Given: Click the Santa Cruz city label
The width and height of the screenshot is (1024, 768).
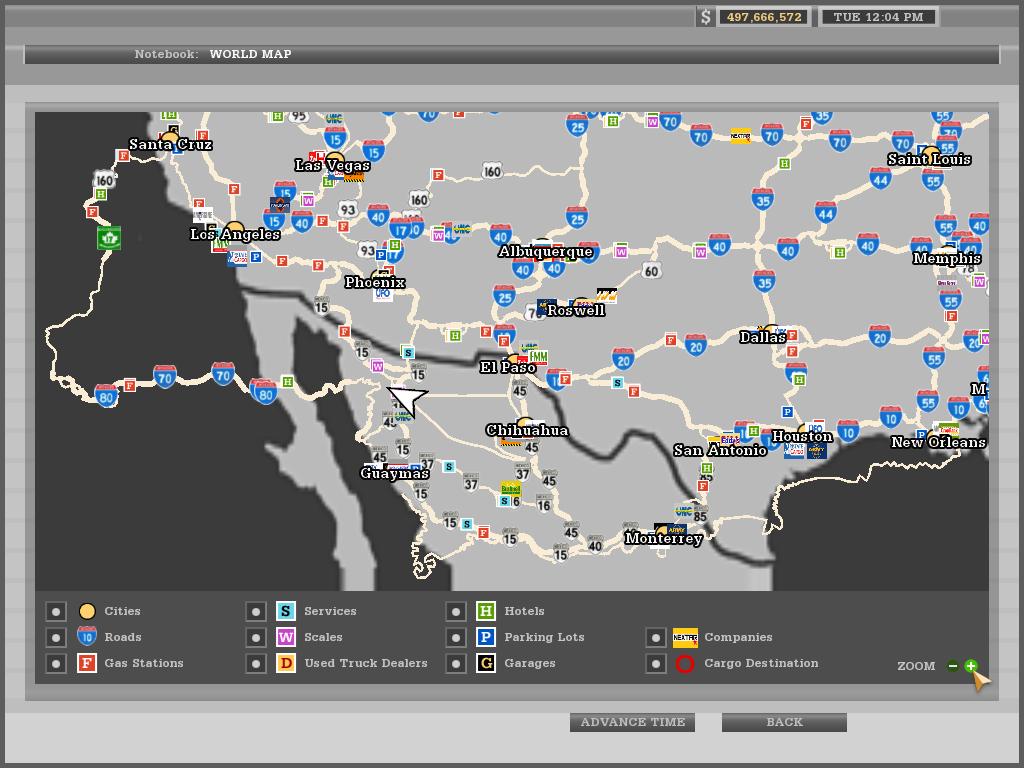Looking at the screenshot, I should tap(170, 144).
